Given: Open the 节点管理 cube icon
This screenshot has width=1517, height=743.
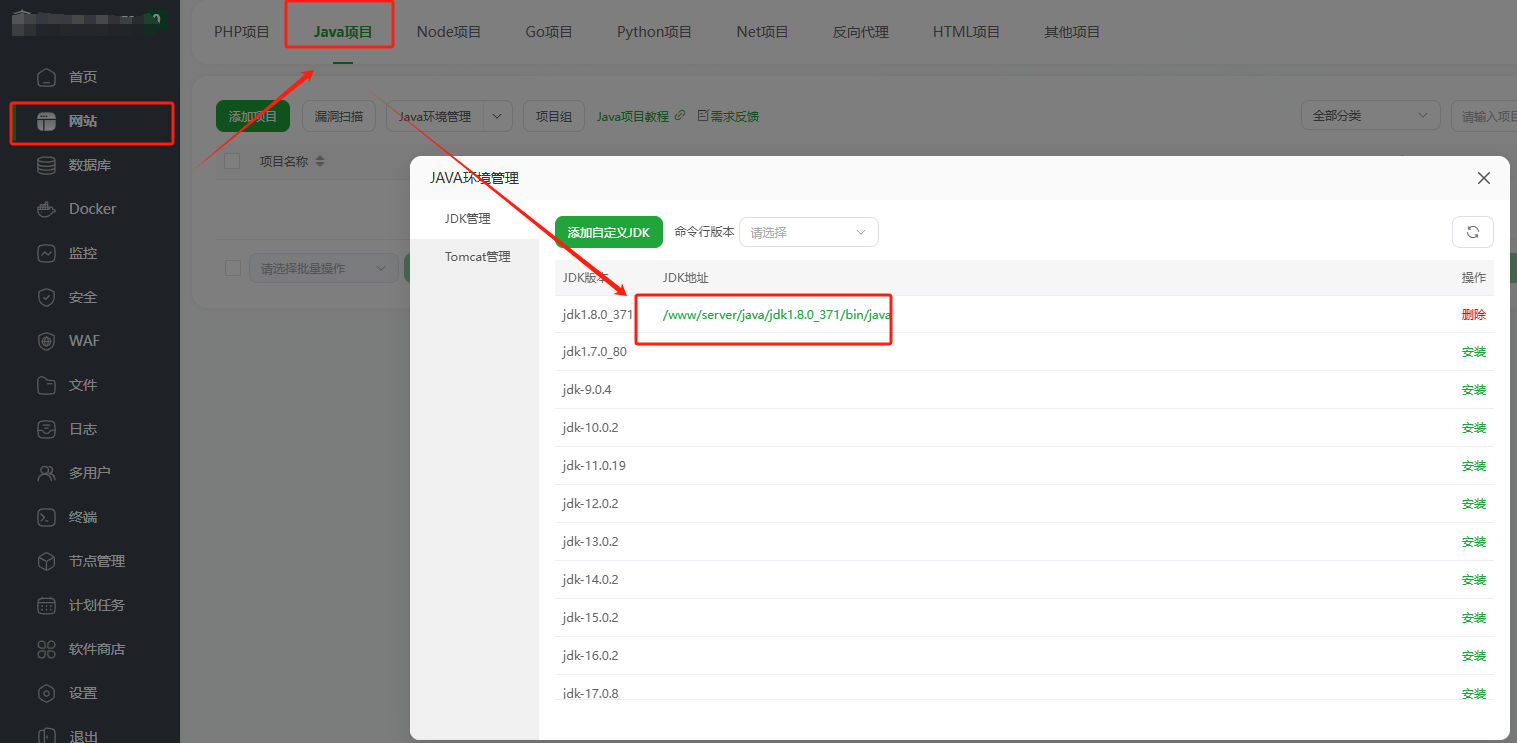Looking at the screenshot, I should 46,561.
